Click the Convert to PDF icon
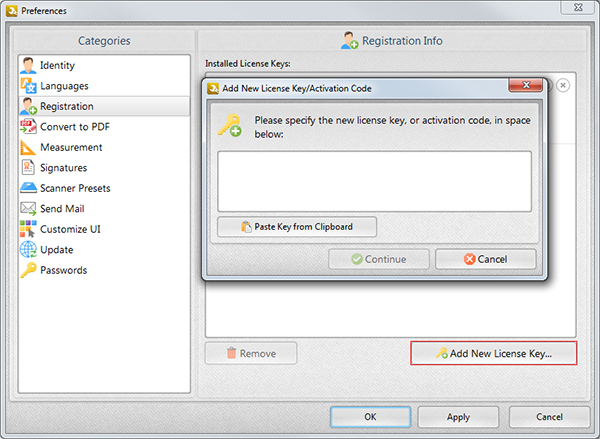This screenshot has width=600, height=439. tap(28, 127)
